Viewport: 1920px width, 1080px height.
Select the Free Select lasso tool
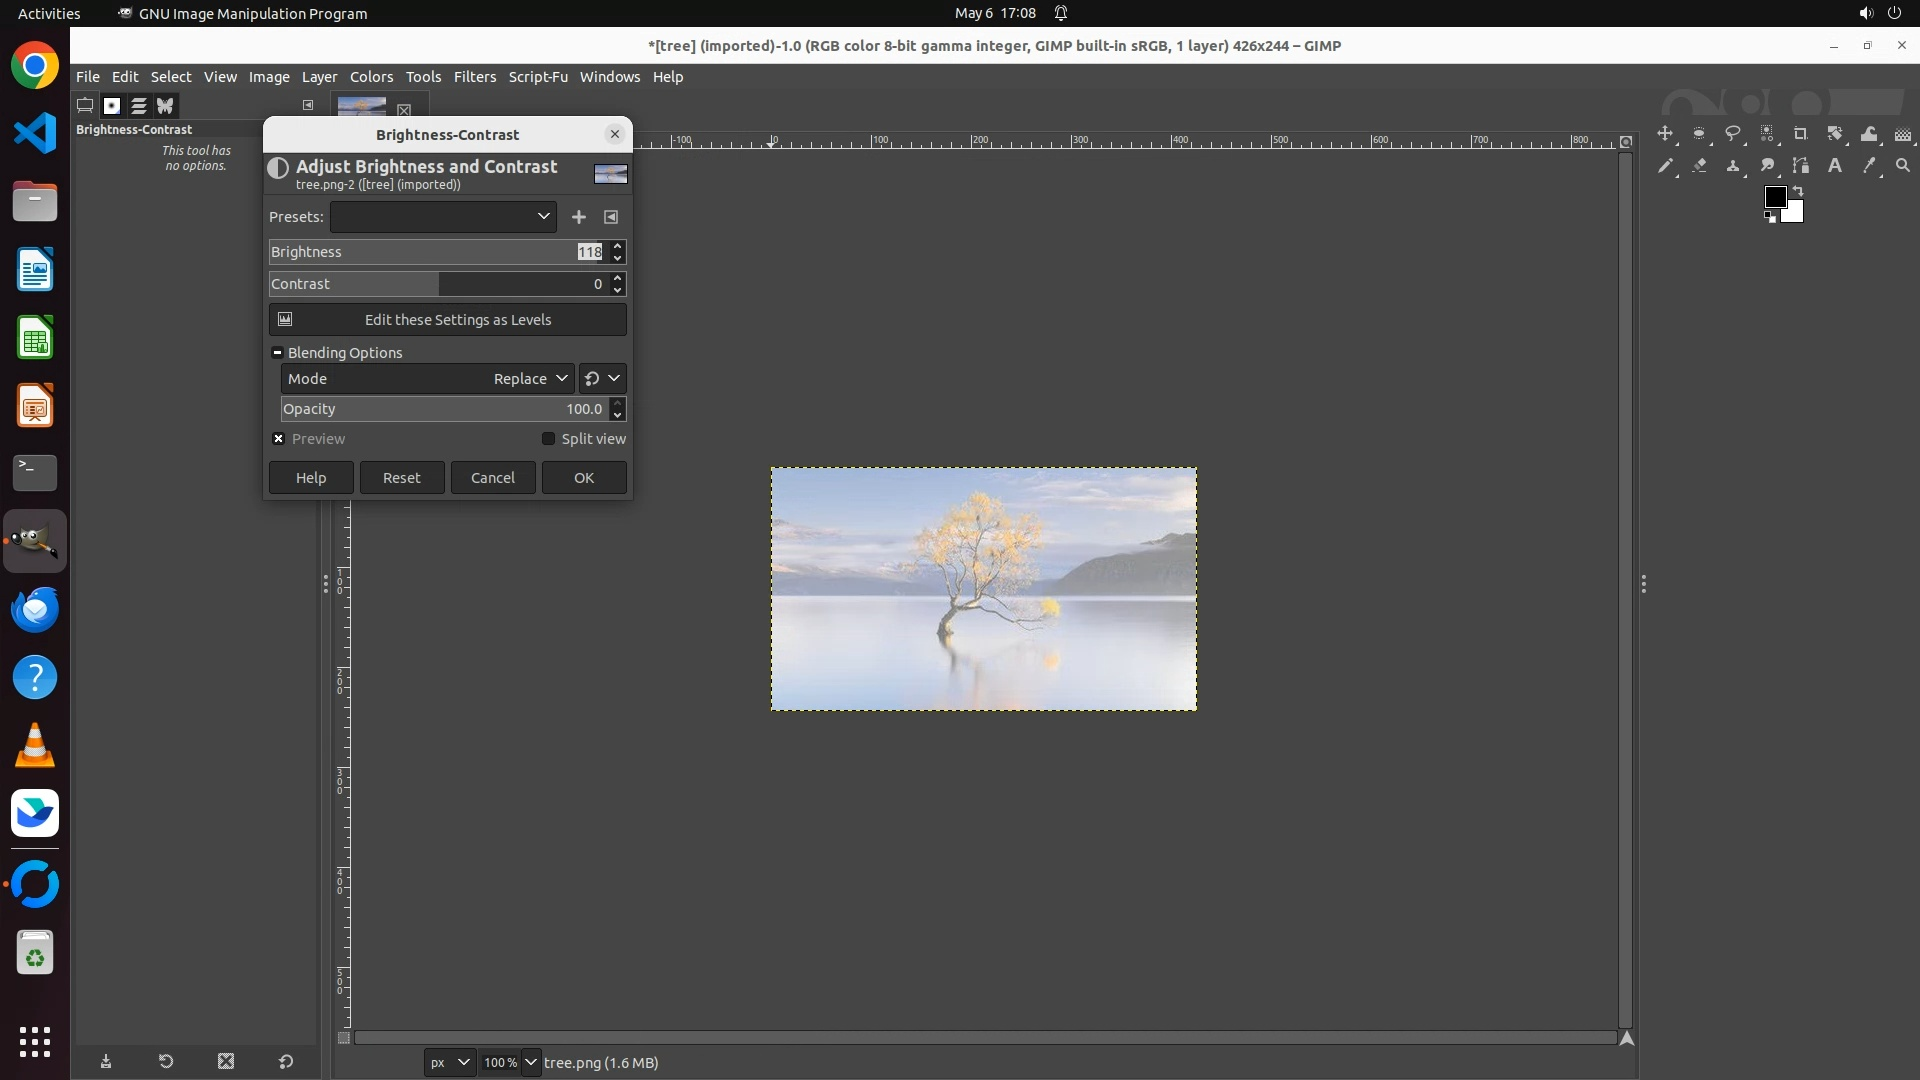(1733, 134)
